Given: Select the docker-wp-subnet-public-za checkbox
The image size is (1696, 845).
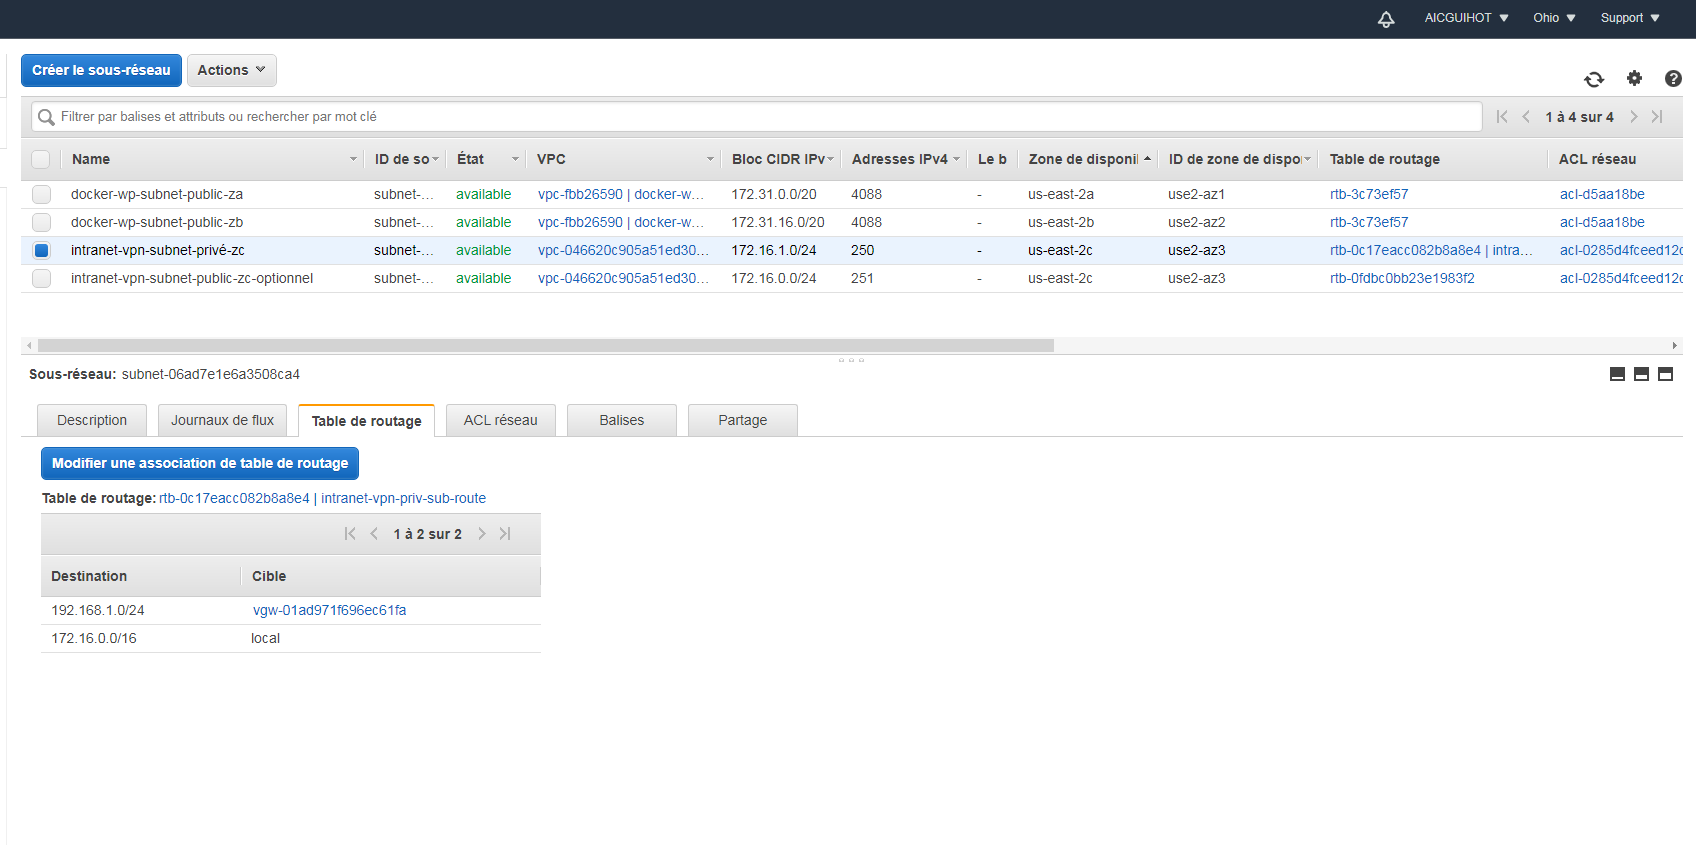Looking at the screenshot, I should 41,194.
